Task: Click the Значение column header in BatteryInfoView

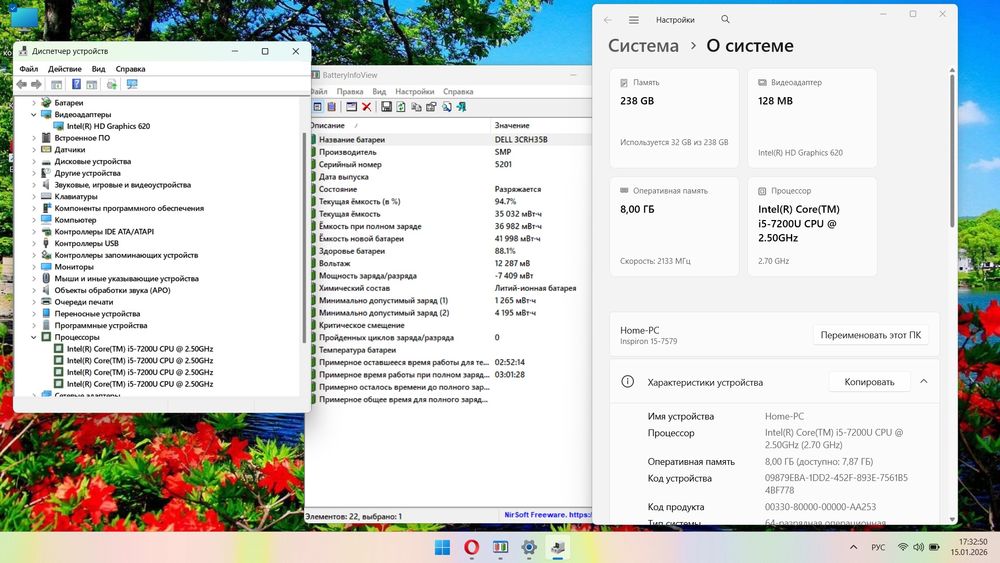Action: pyautogui.click(x=541, y=126)
